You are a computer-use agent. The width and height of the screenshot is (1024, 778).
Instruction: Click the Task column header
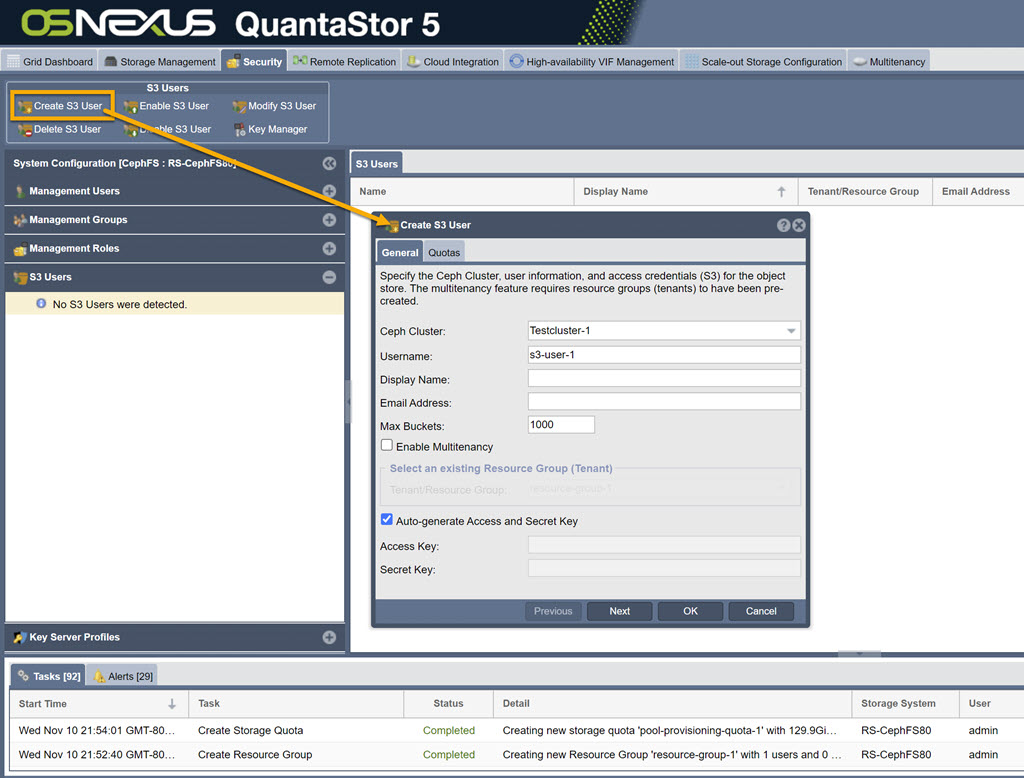point(296,704)
